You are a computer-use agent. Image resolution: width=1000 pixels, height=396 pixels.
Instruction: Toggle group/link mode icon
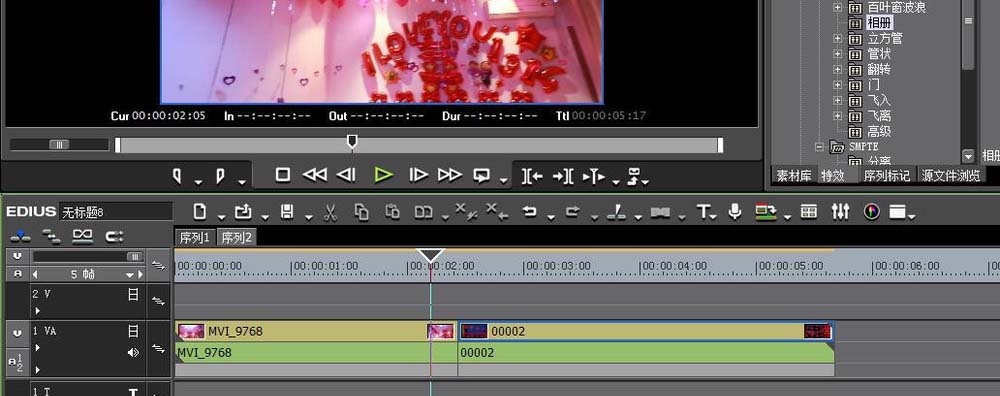pyautogui.click(x=83, y=237)
